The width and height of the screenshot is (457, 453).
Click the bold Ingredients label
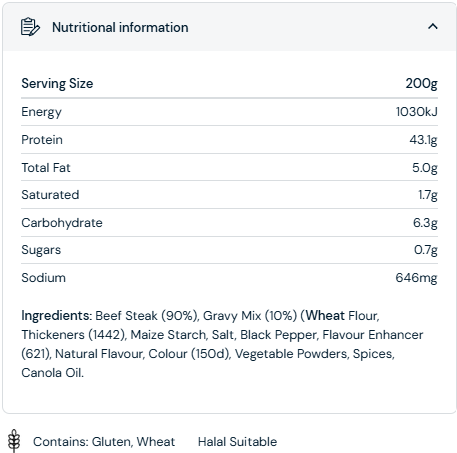[57, 315]
